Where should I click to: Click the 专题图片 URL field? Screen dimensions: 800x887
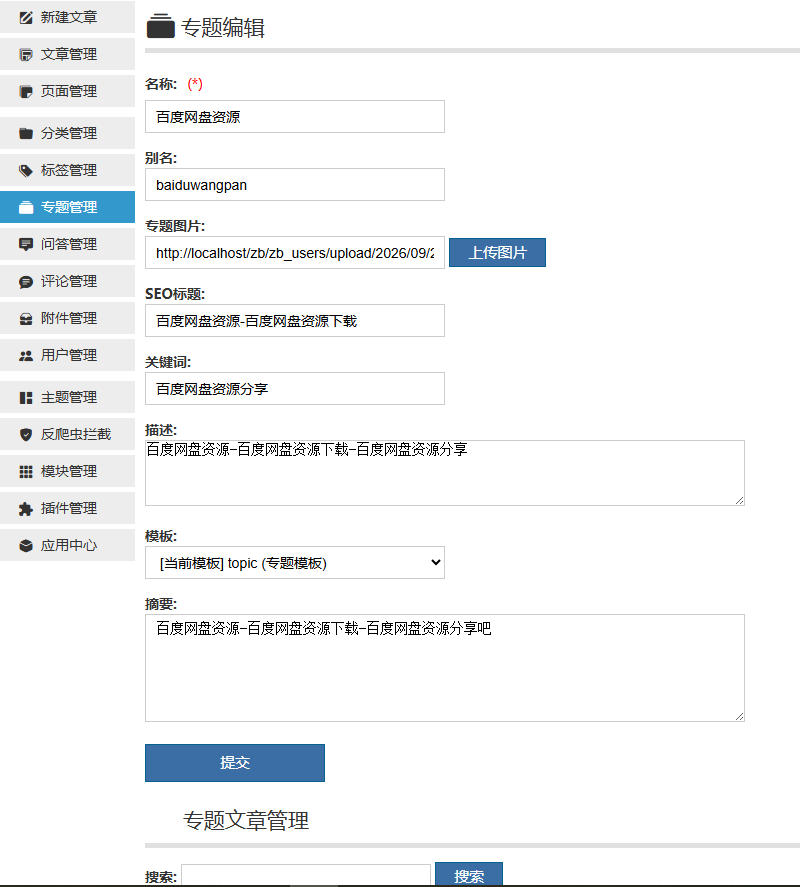pyautogui.click(x=295, y=252)
